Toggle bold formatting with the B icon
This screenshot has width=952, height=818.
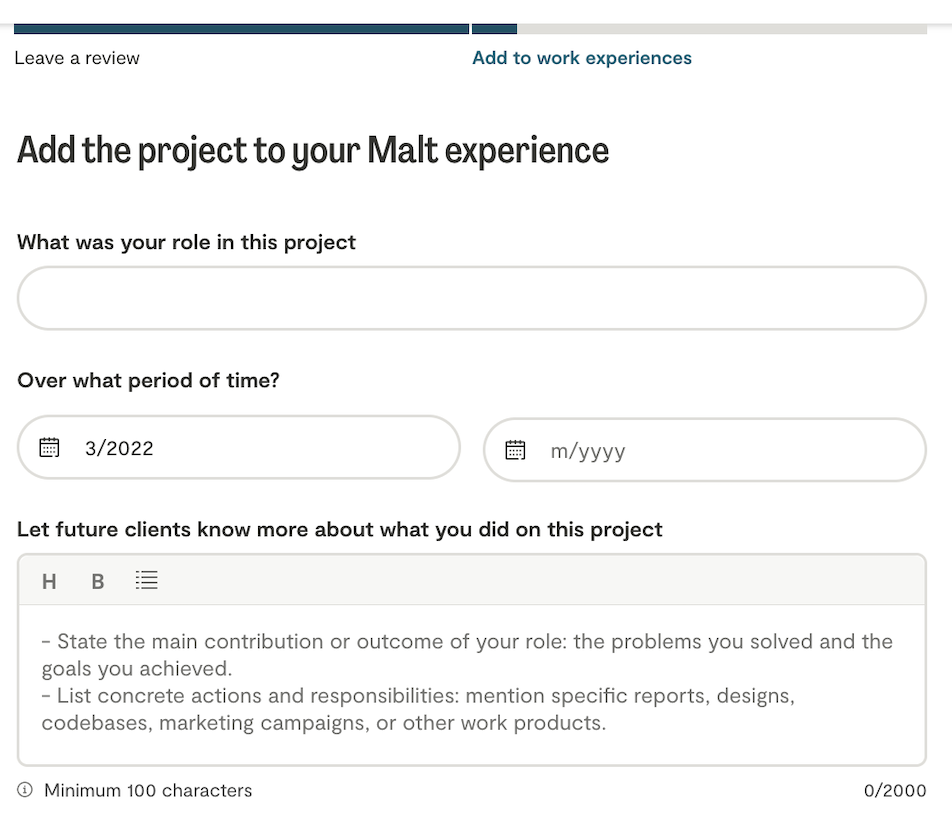click(x=98, y=581)
